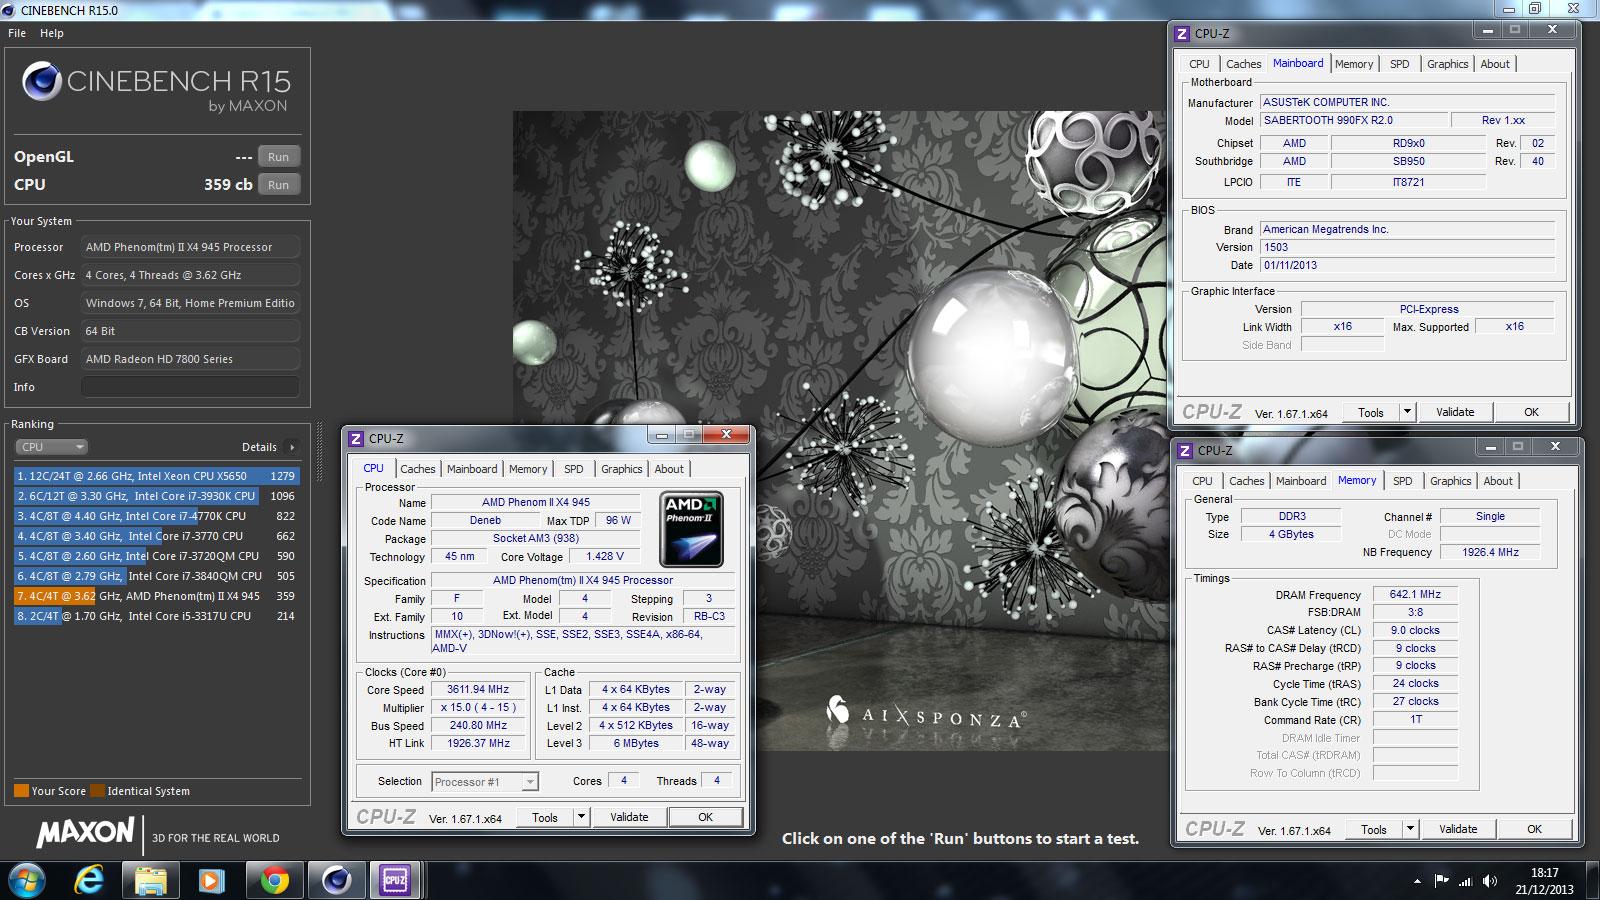Image resolution: width=1600 pixels, height=900 pixels.
Task: Select ranking row Intel Core i5-3317U
Action: 156,616
